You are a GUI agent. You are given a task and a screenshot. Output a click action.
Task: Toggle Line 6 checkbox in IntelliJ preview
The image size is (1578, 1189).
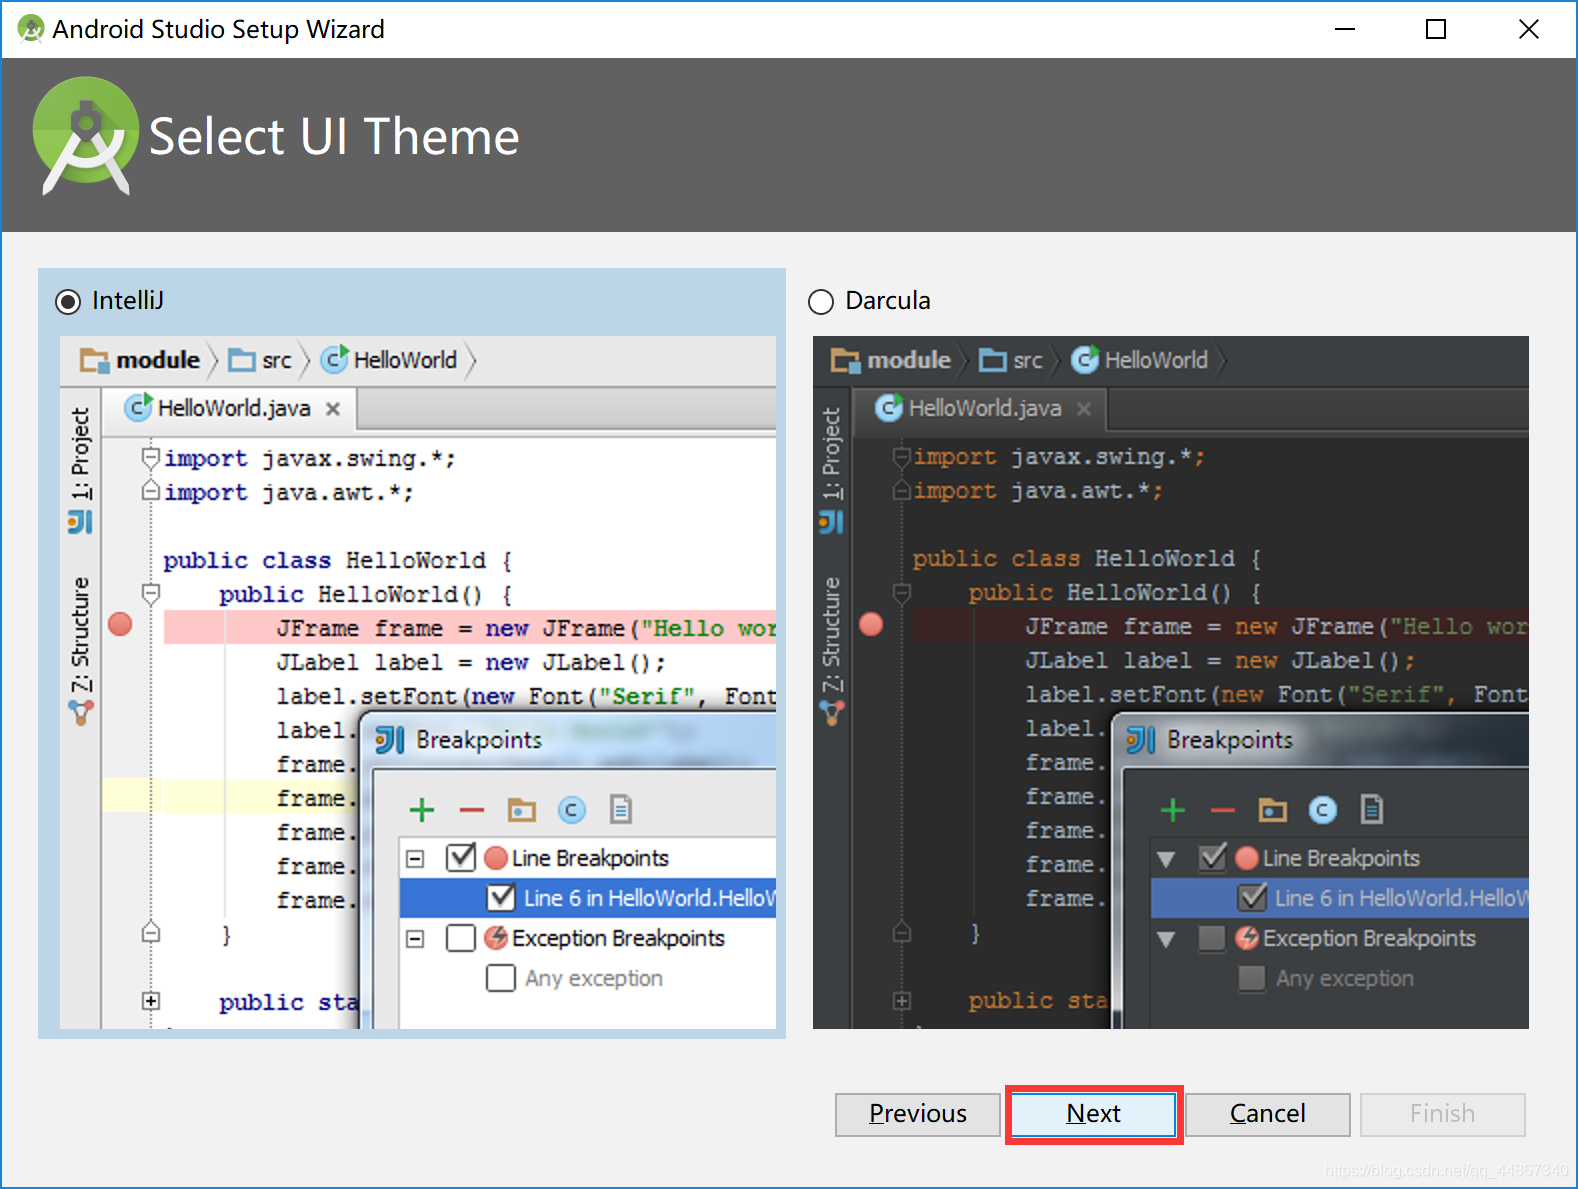click(501, 898)
